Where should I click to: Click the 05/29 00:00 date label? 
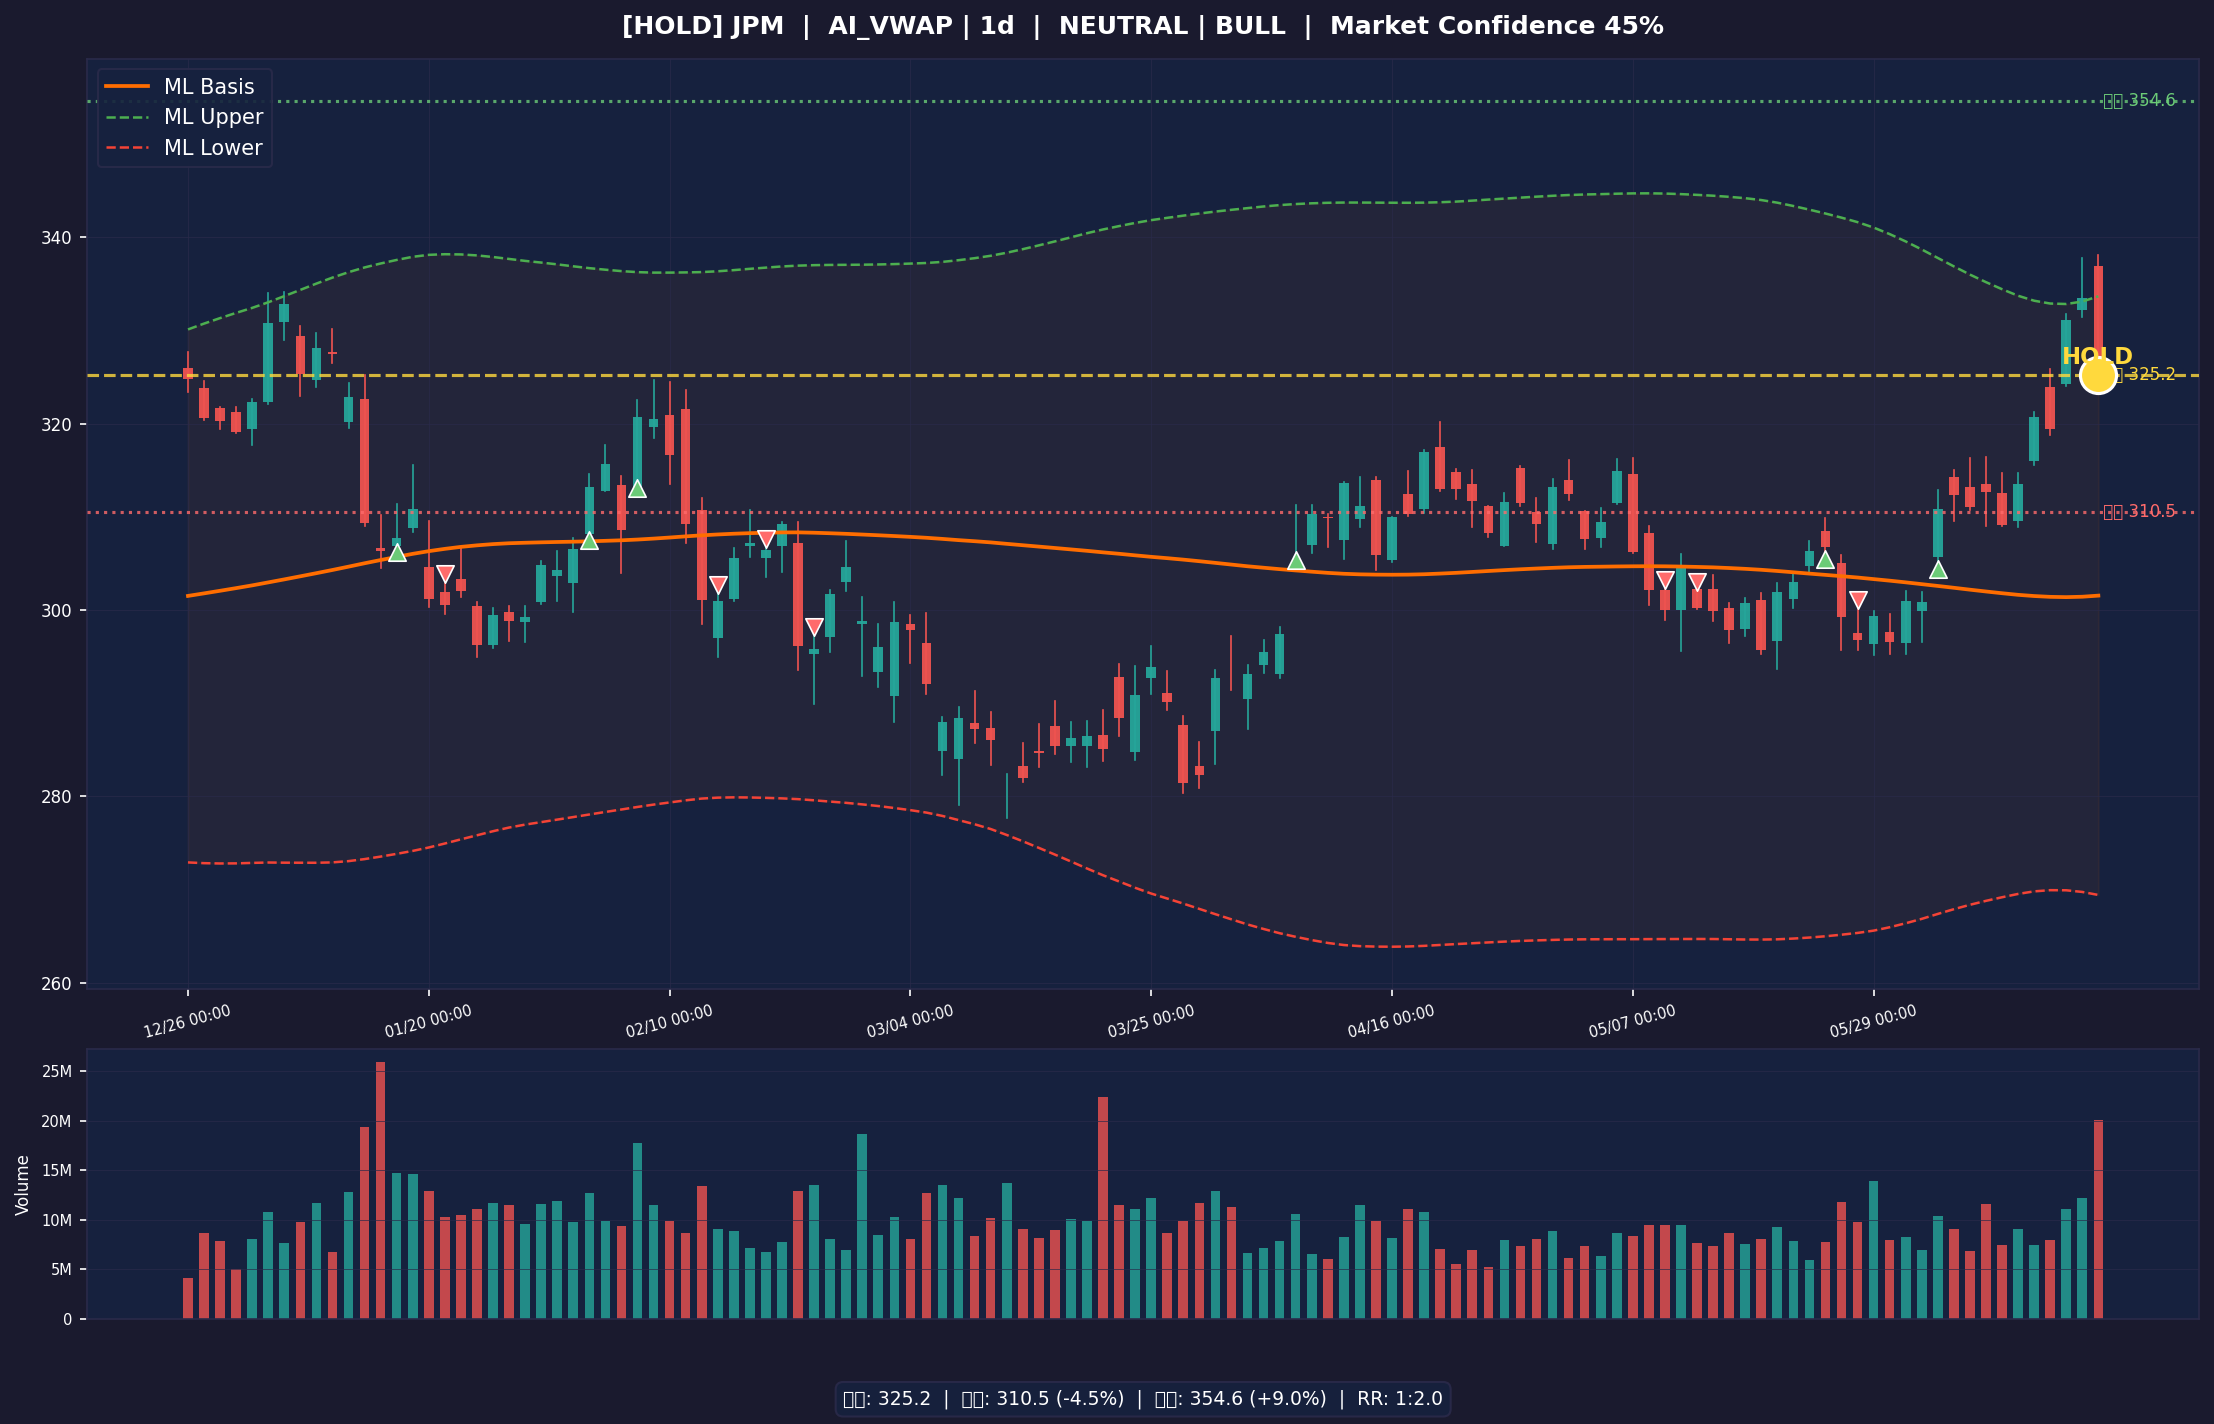pyautogui.click(x=1873, y=1021)
